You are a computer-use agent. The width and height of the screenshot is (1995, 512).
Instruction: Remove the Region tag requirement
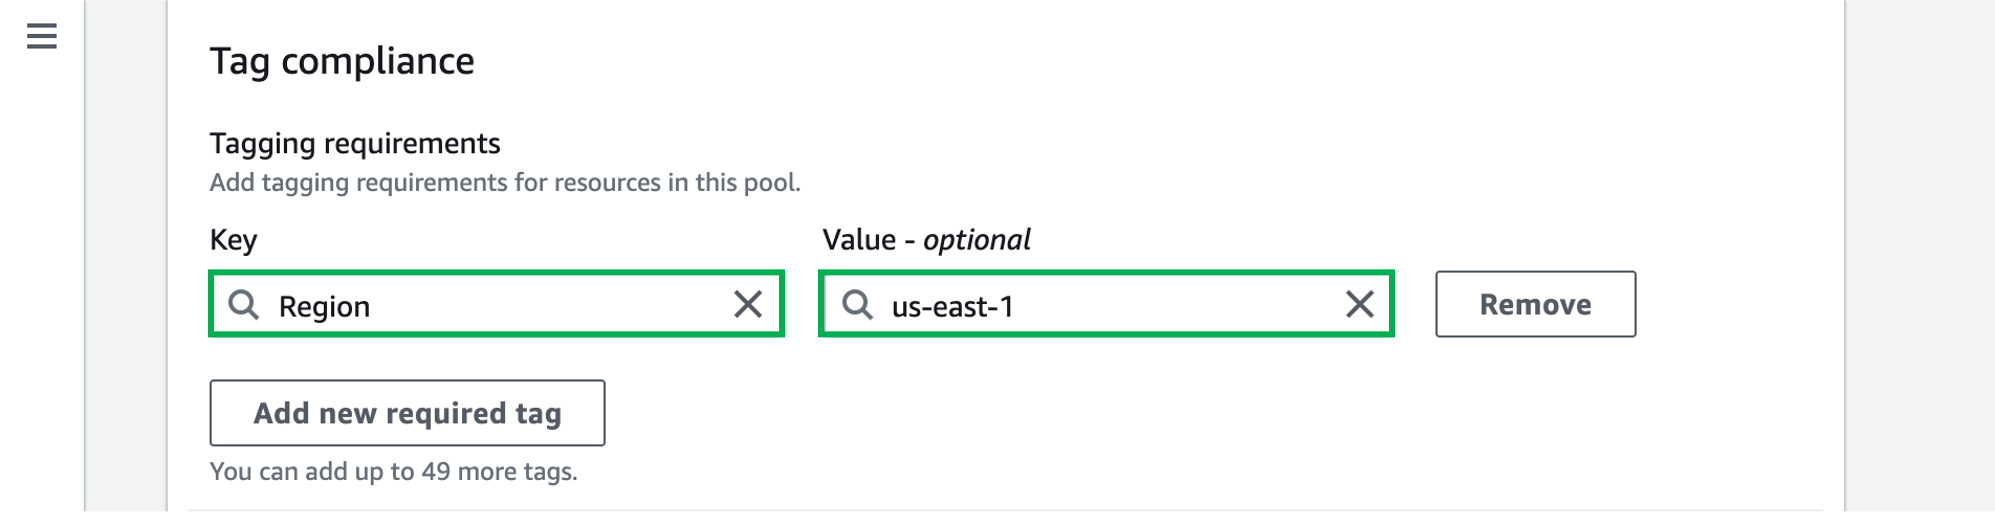(1535, 304)
